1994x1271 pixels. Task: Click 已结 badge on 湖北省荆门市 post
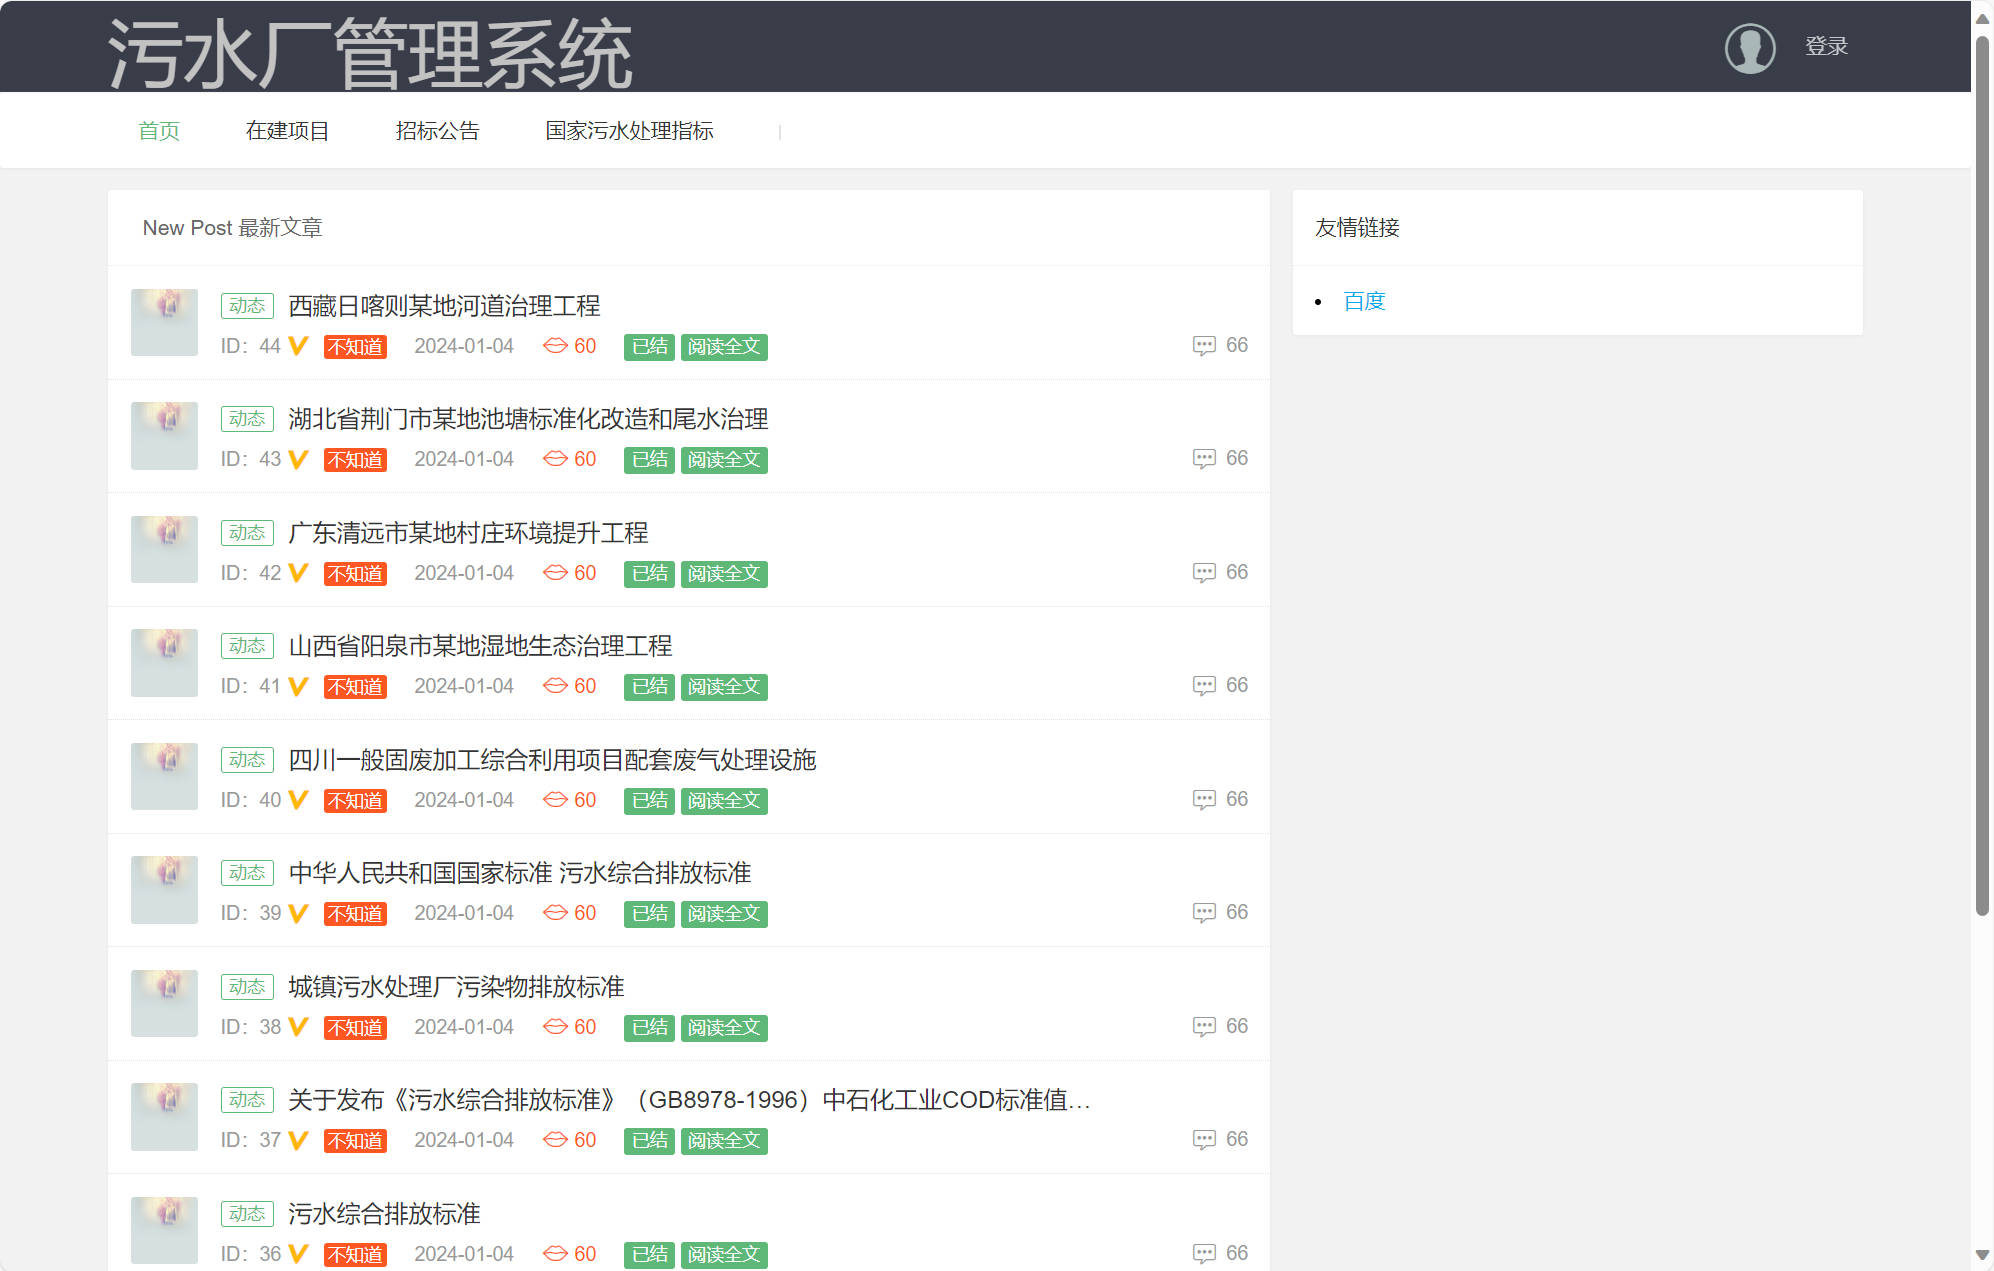click(x=648, y=460)
